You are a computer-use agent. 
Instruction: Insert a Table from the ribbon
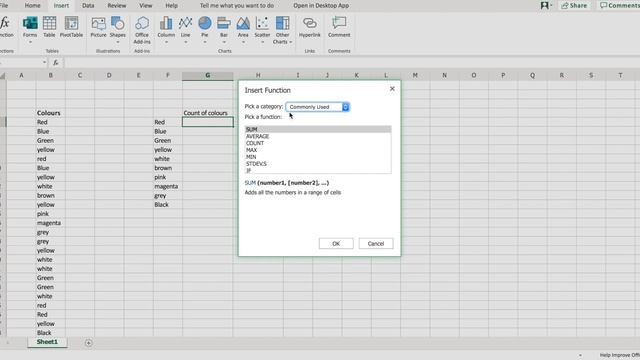49,27
